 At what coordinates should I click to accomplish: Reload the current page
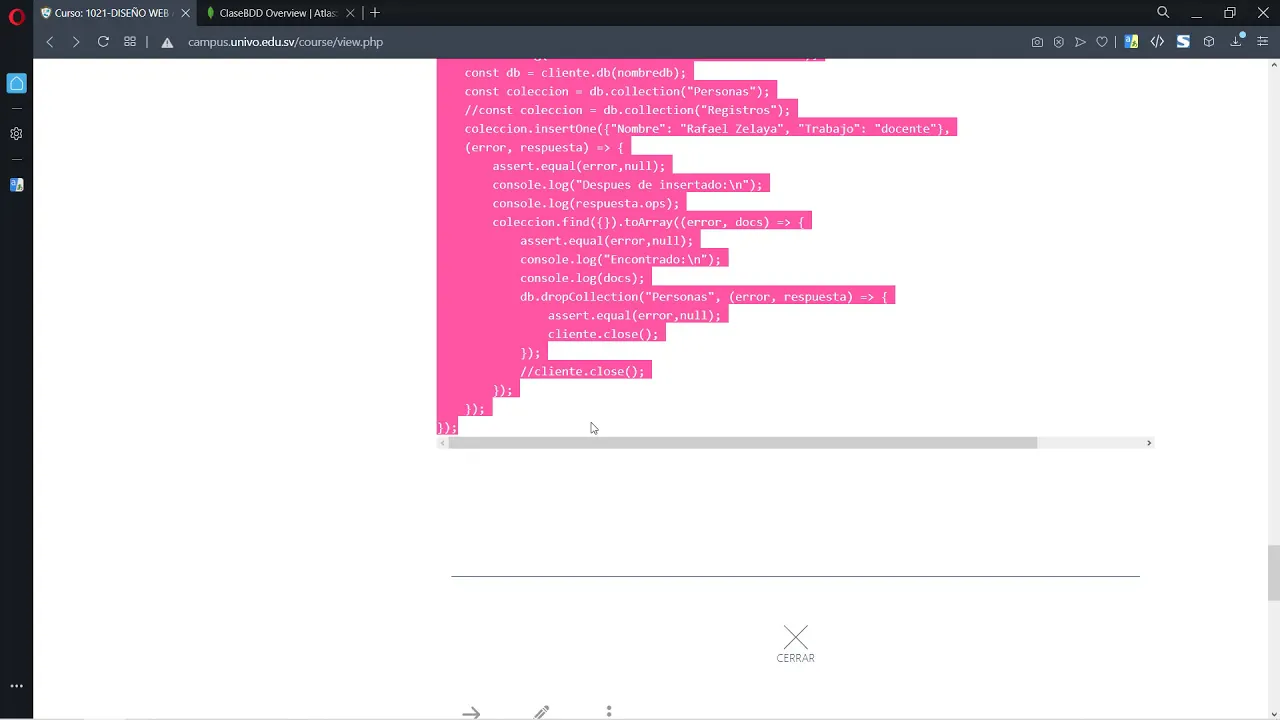pyautogui.click(x=103, y=42)
